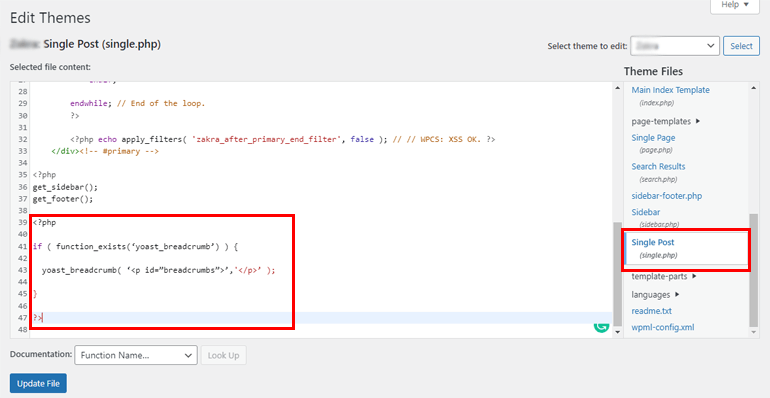Click the Look Up button
The width and height of the screenshot is (770, 398).
[x=223, y=355]
